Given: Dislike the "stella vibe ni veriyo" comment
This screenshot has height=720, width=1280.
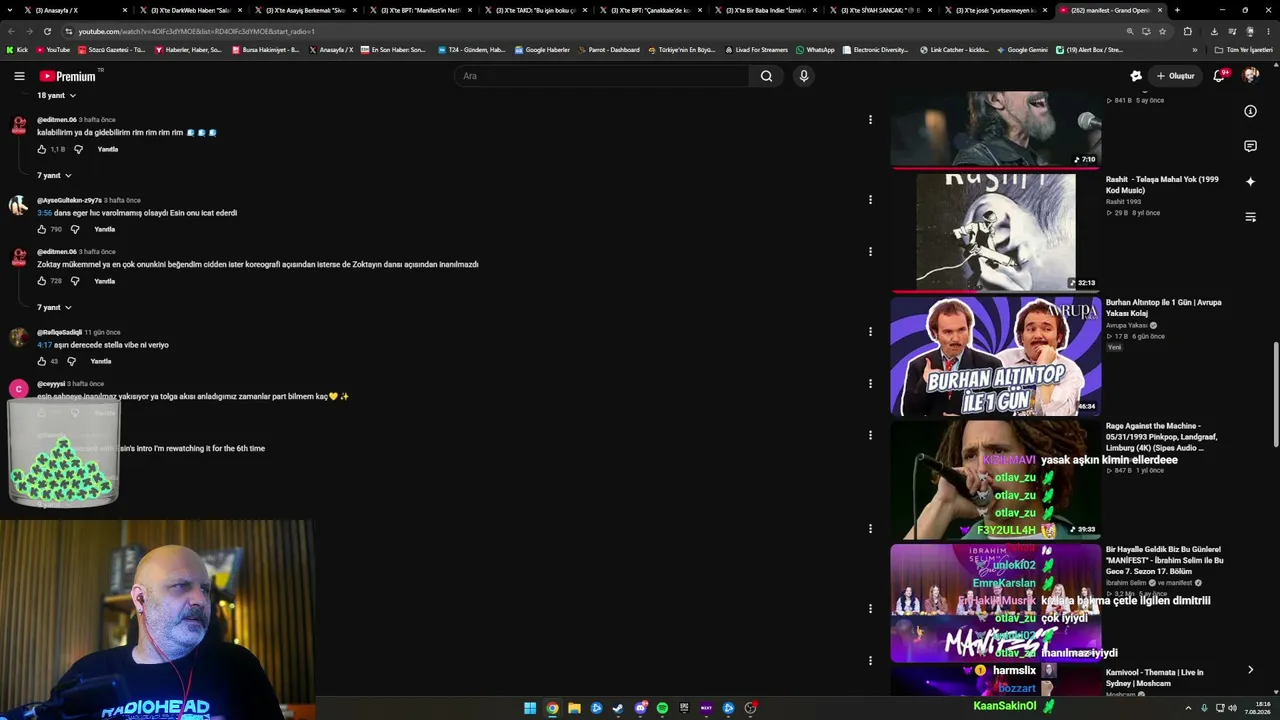Looking at the screenshot, I should [71, 361].
